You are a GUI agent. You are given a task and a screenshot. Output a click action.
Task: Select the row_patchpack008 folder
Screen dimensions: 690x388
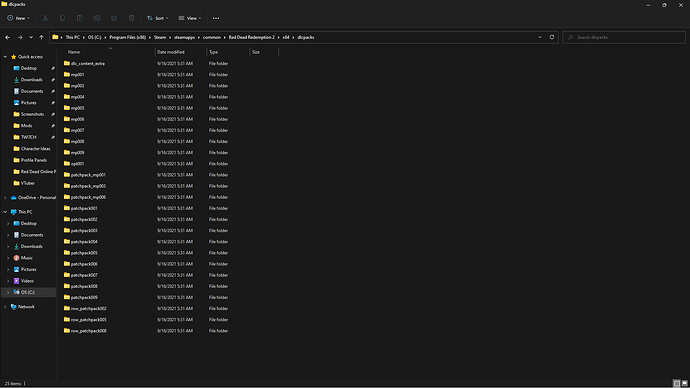coord(88,331)
